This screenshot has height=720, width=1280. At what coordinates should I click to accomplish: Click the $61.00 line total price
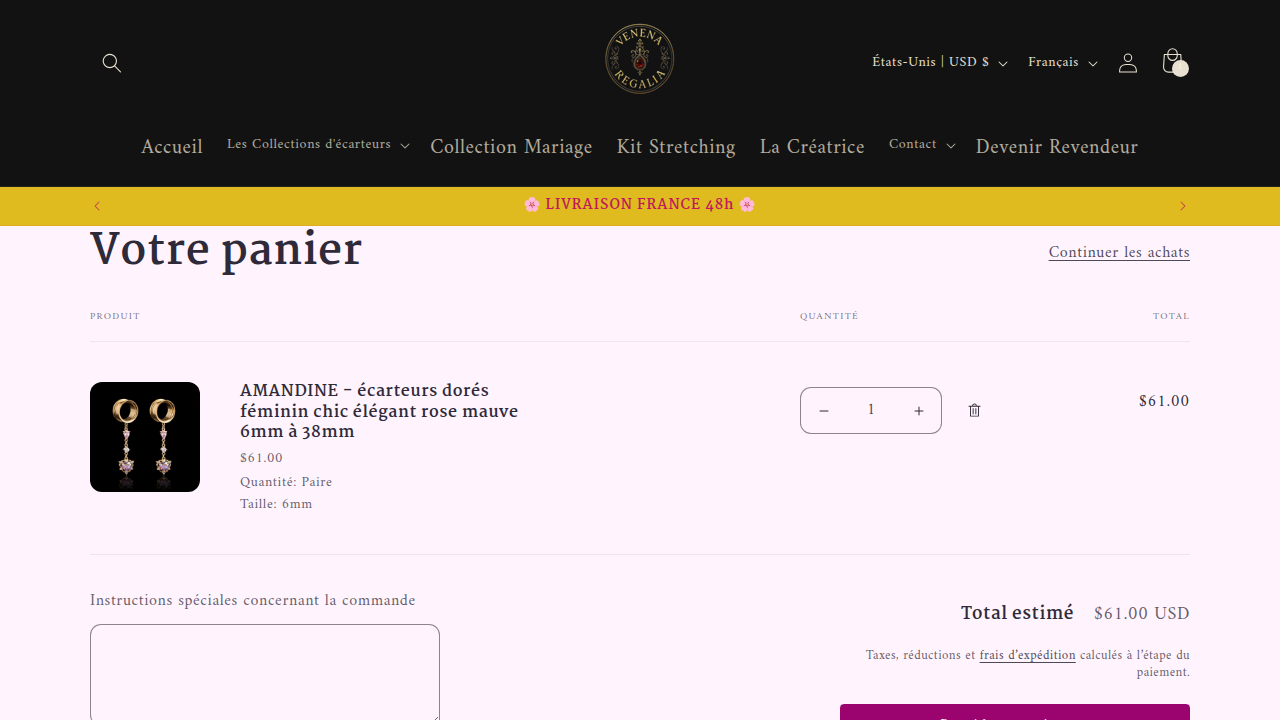point(1164,401)
